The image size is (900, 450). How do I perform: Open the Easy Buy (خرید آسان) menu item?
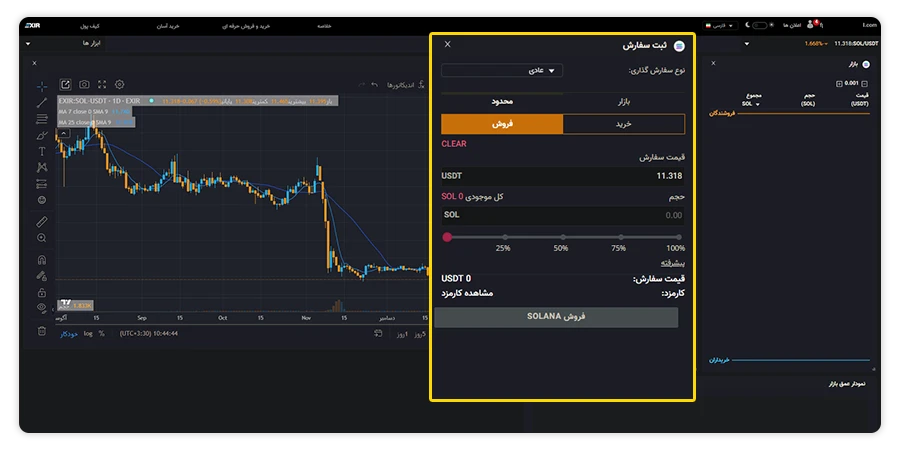tap(170, 26)
